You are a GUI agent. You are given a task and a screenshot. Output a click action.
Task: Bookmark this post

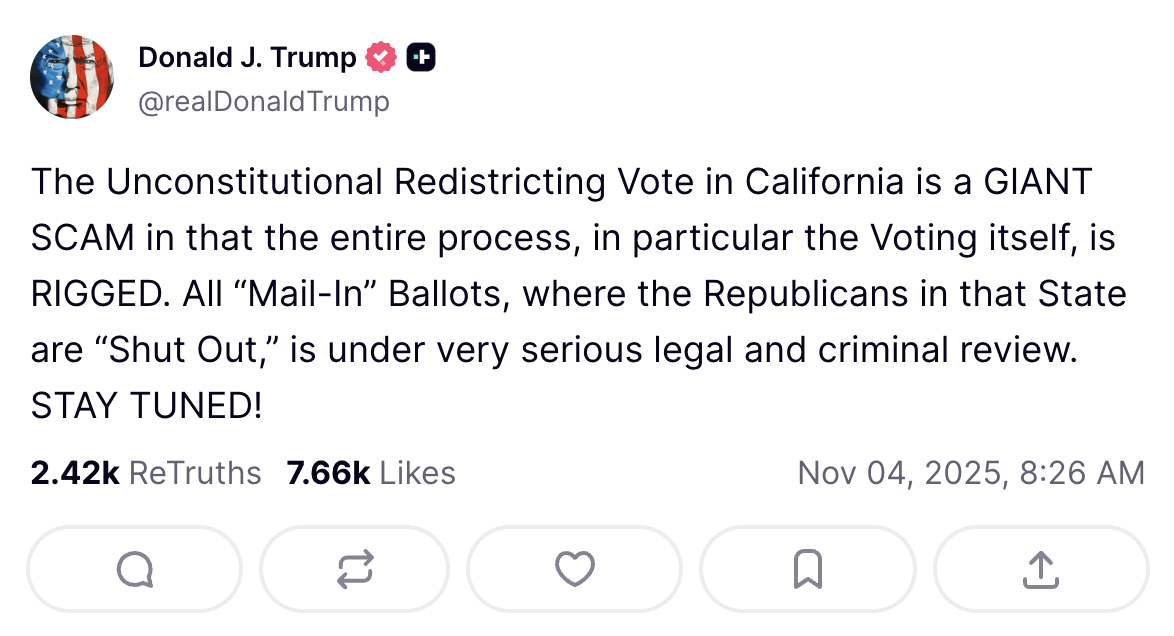click(807, 569)
